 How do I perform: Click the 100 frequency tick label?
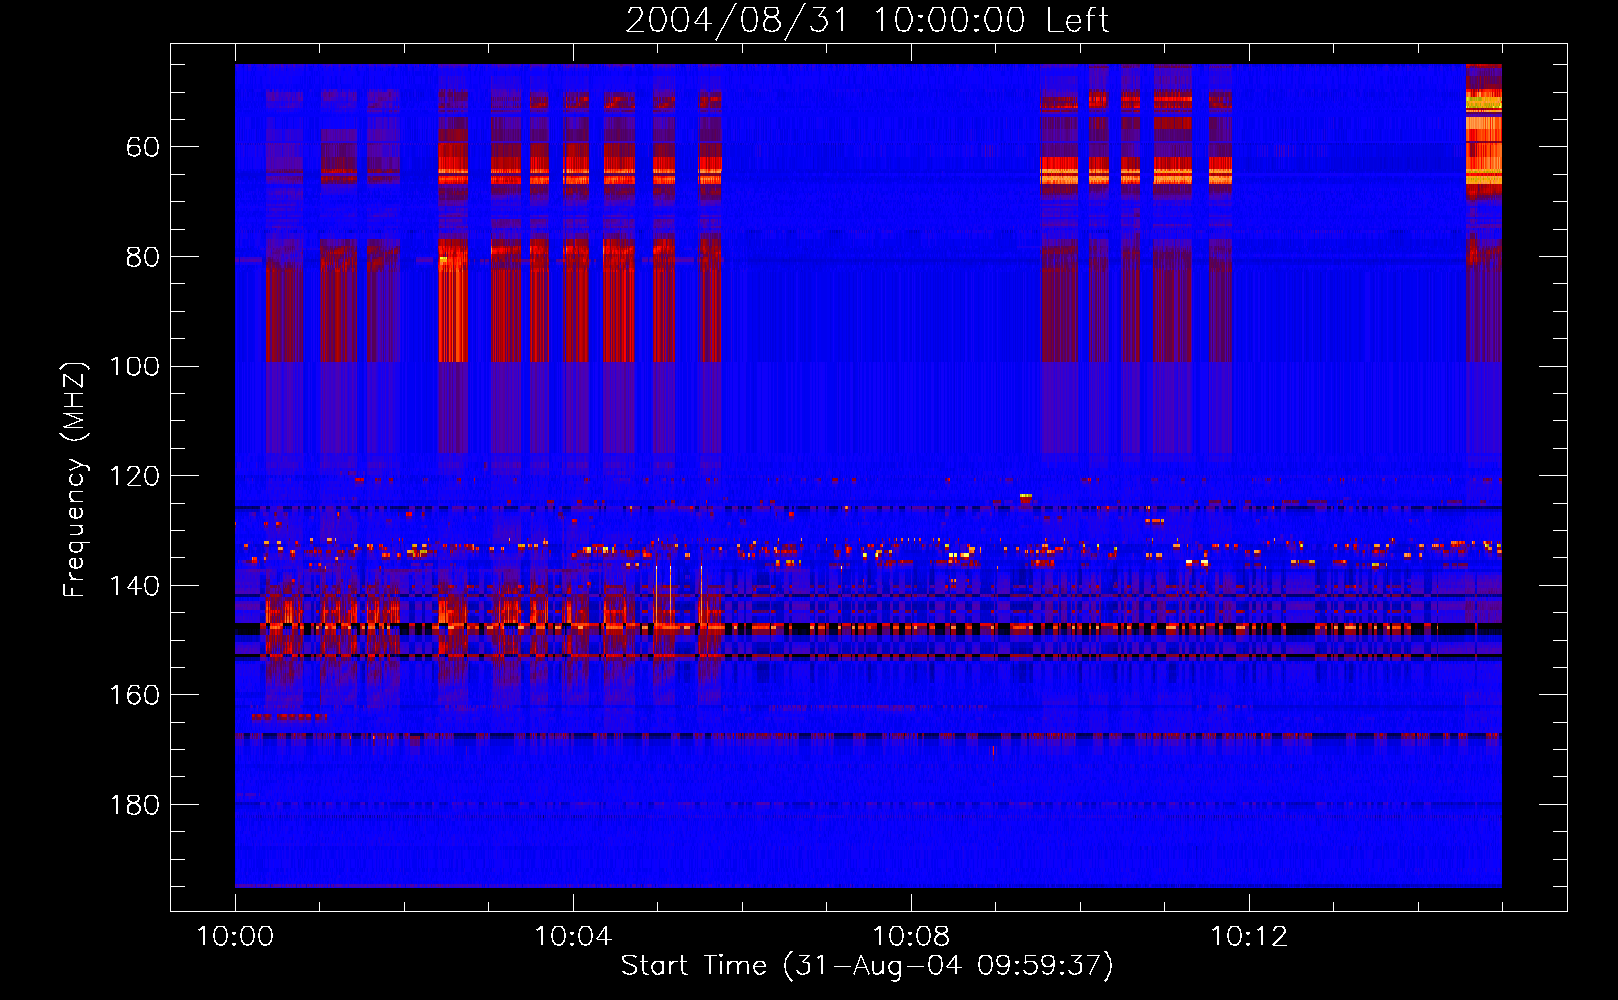click(x=134, y=367)
